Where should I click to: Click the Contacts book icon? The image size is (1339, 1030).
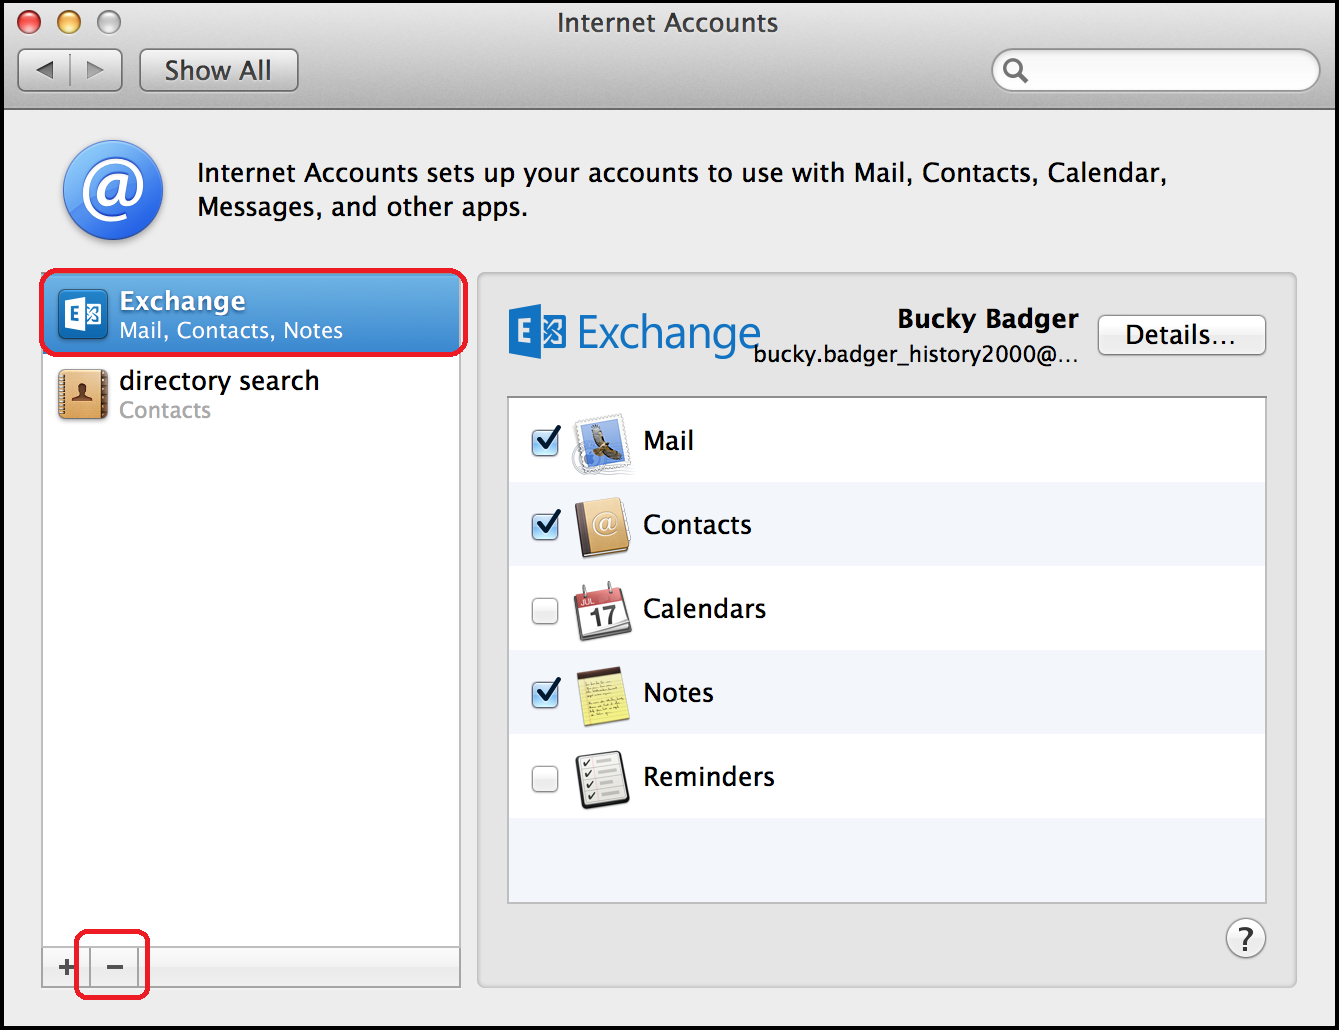[x=602, y=526]
